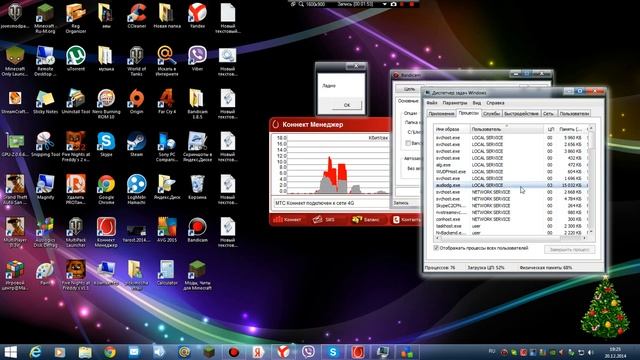Select the WUDFHost.exe process row
The image size is (640, 360).
pyautogui.click(x=510, y=171)
